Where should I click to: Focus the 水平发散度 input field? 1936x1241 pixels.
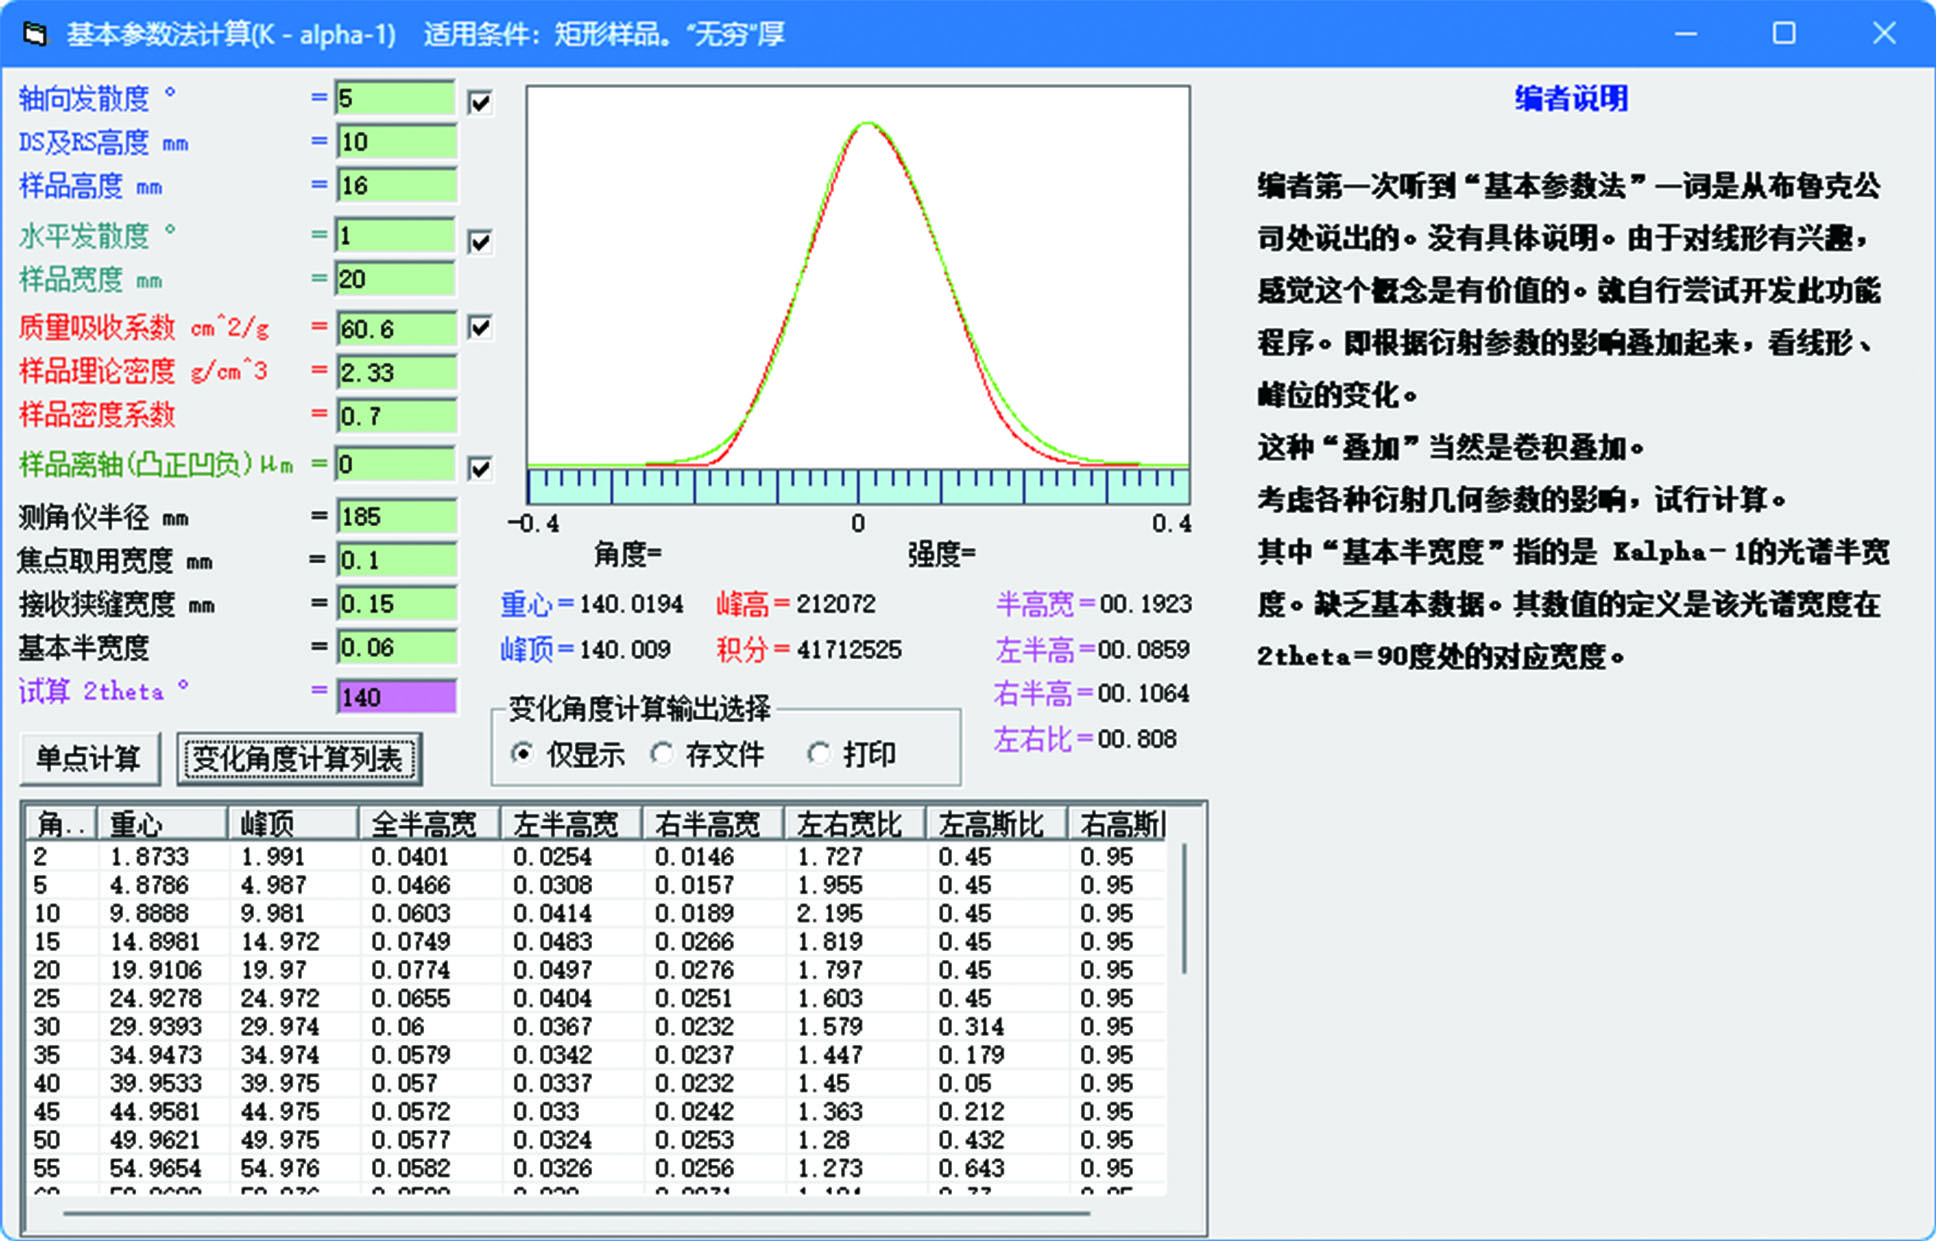[396, 235]
